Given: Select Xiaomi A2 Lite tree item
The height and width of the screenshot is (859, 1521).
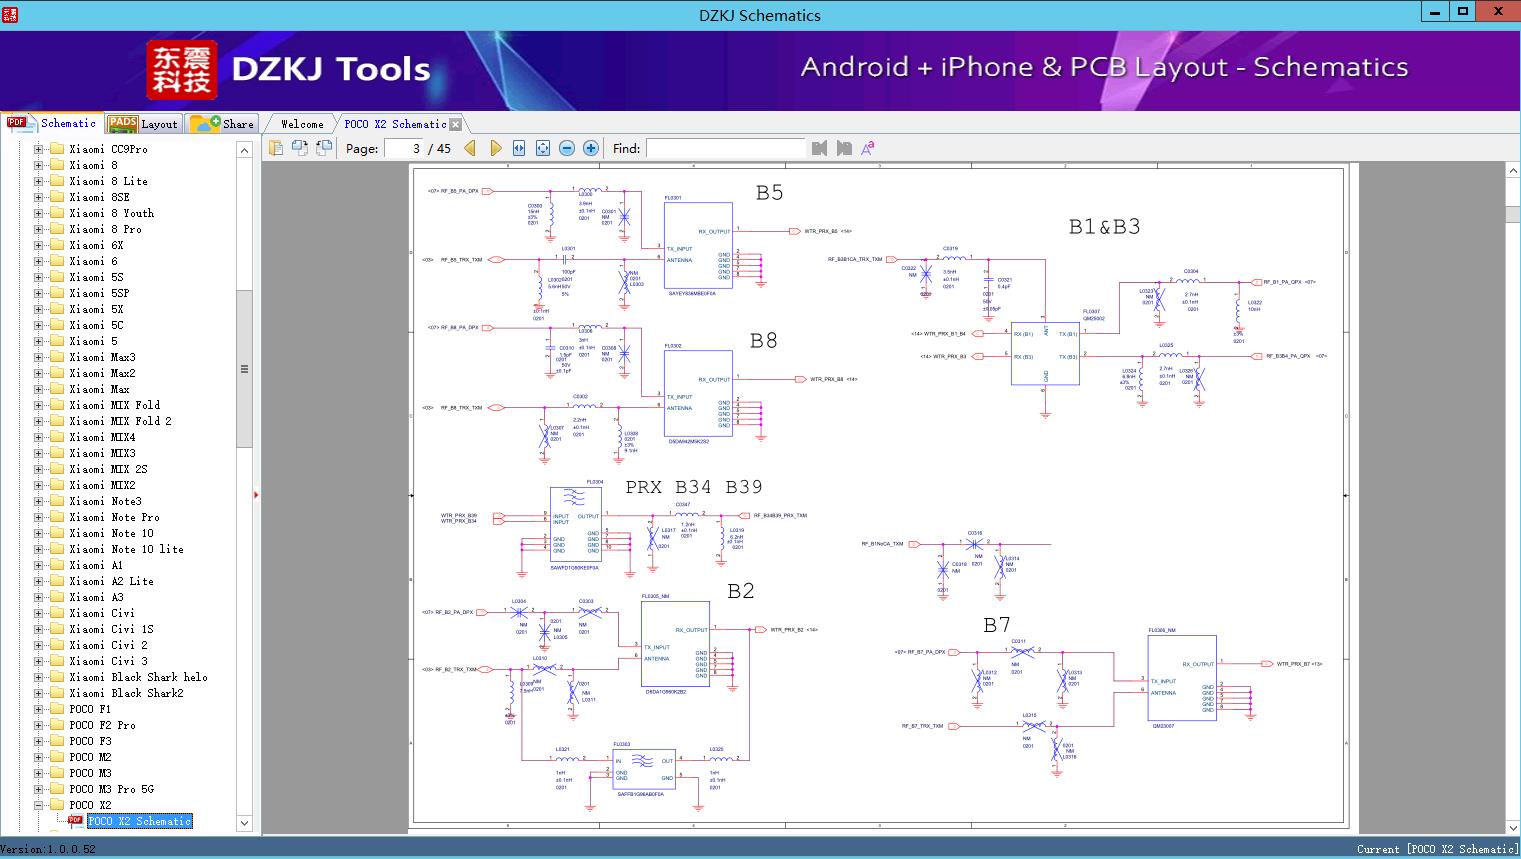Looking at the screenshot, I should click(x=111, y=581).
